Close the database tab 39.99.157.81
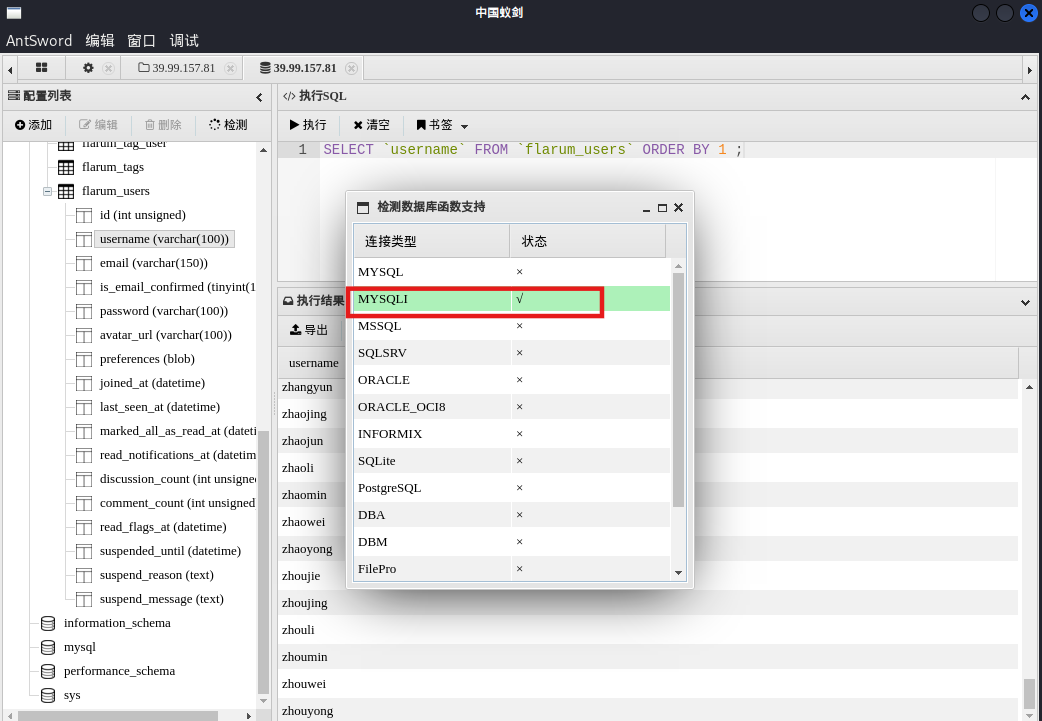Viewport: 1042px width, 721px height. coord(352,68)
